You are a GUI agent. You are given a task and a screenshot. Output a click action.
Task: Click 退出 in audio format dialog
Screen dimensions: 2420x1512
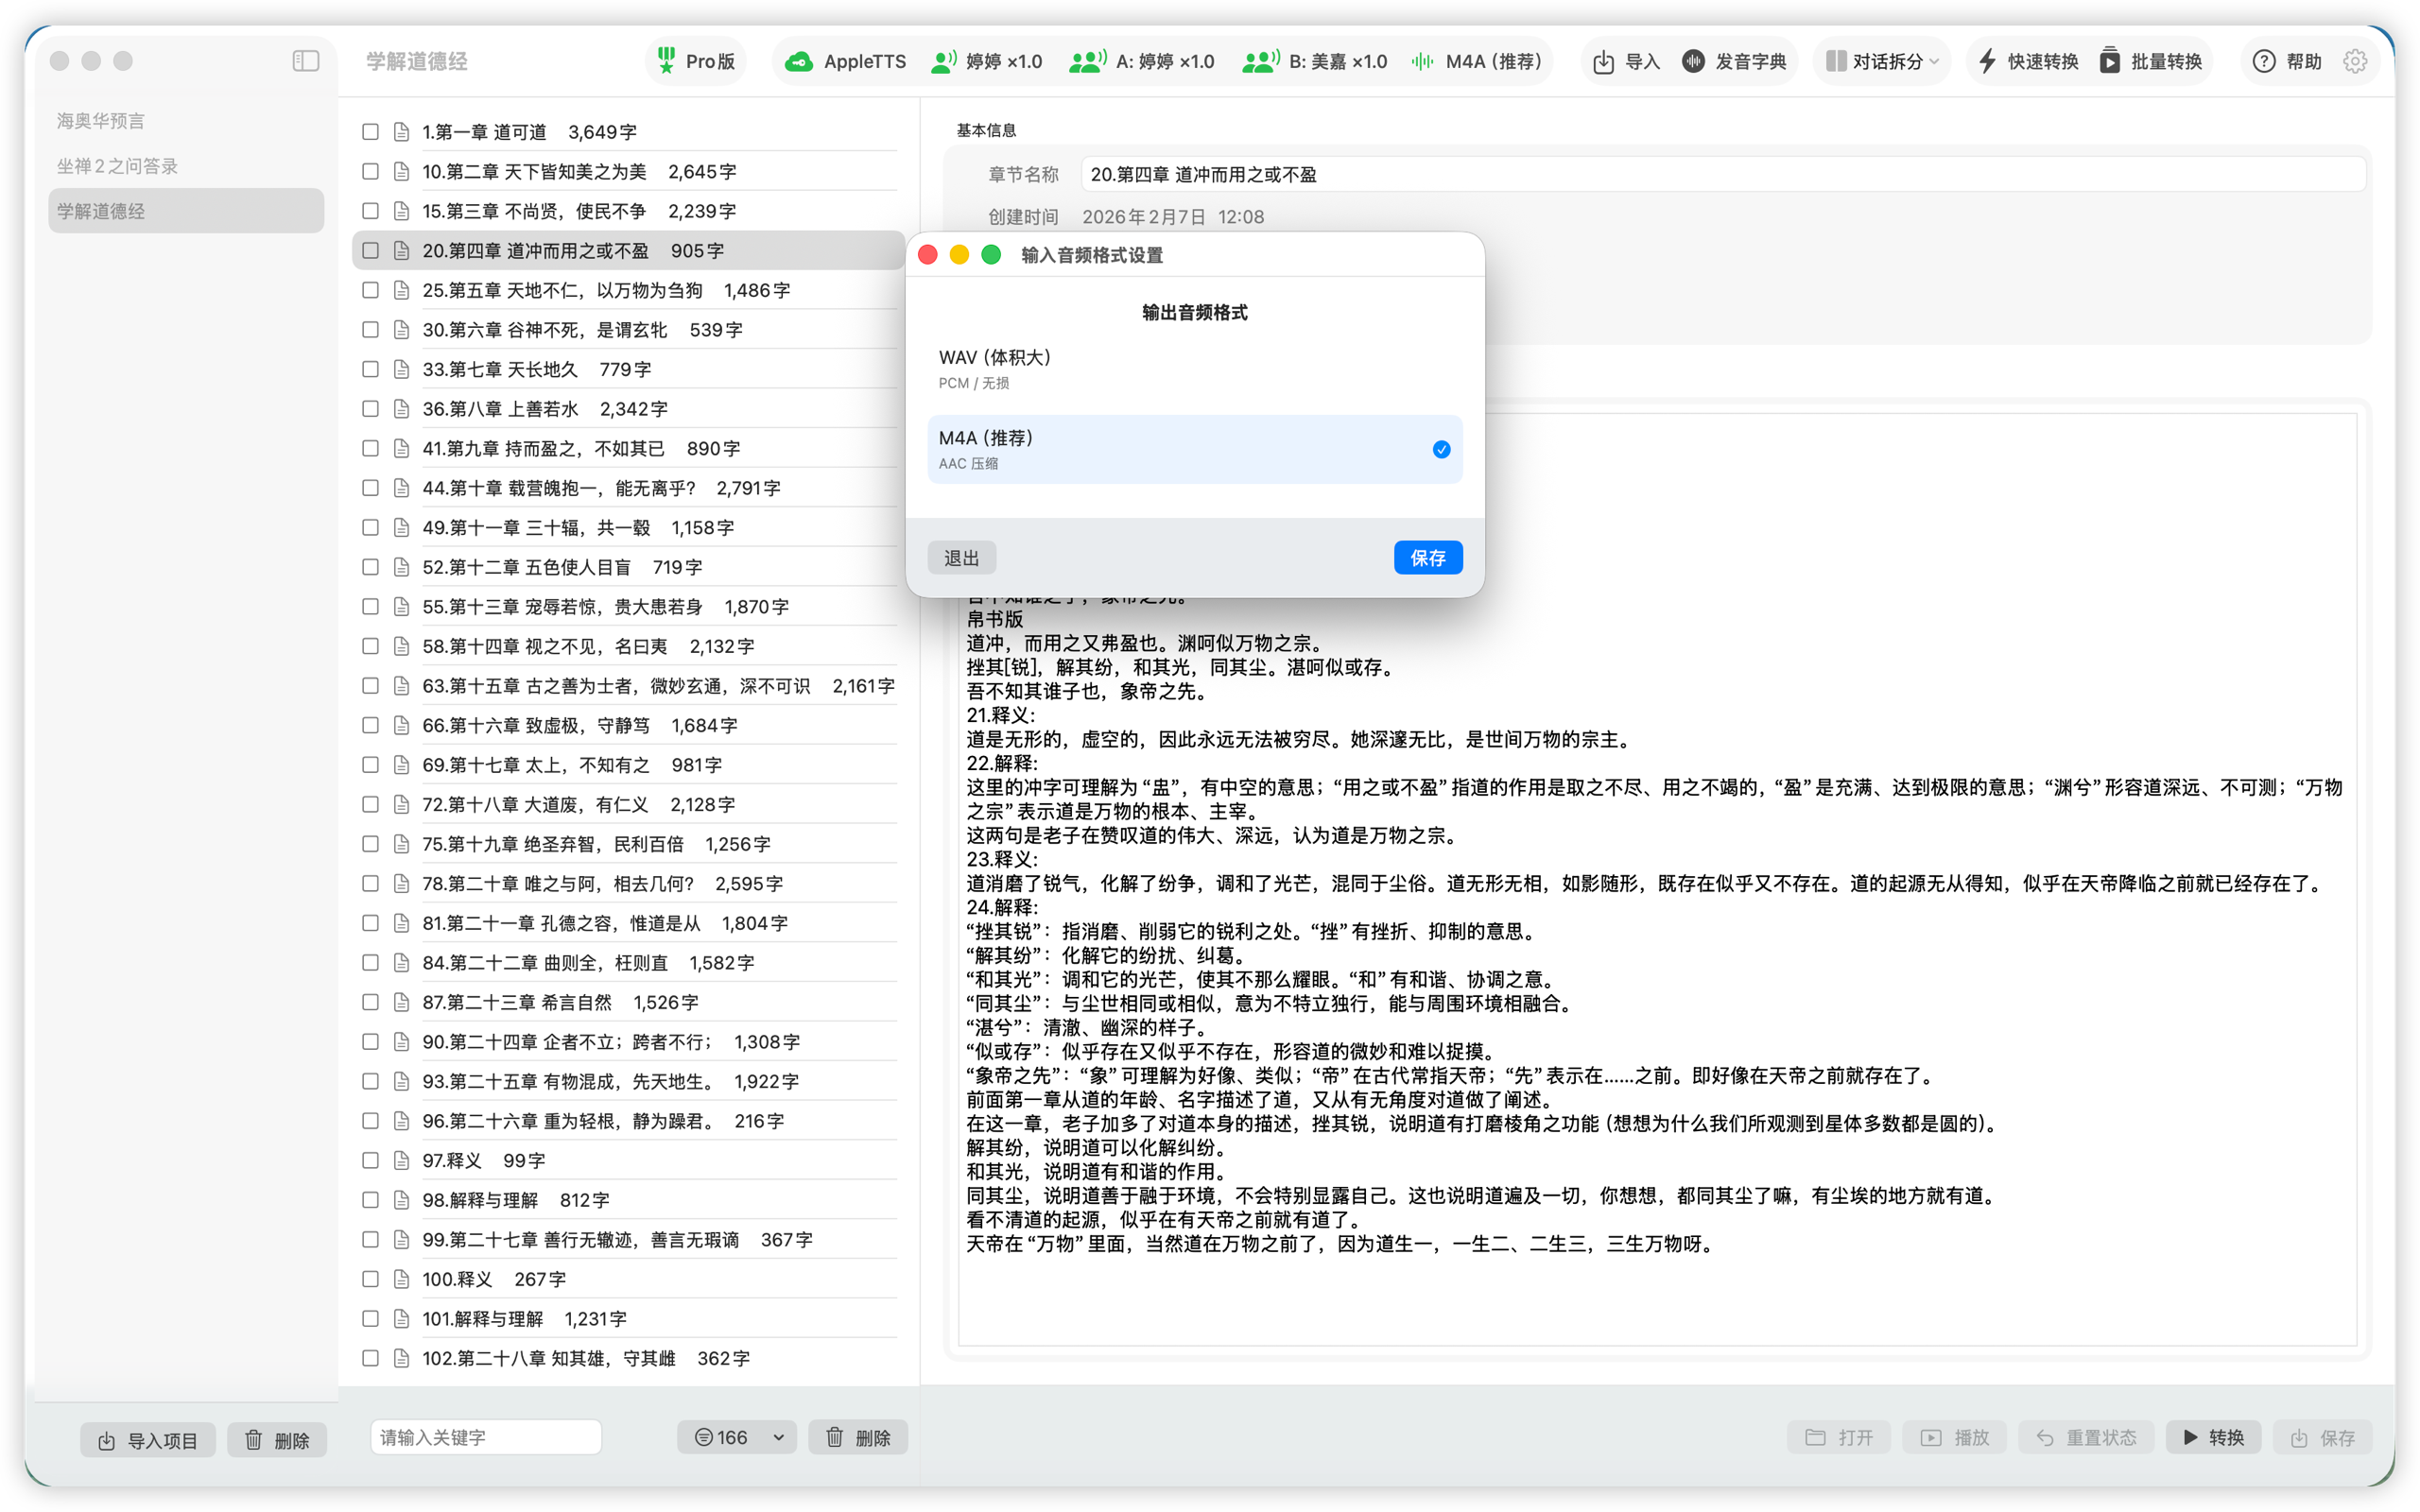[961, 558]
